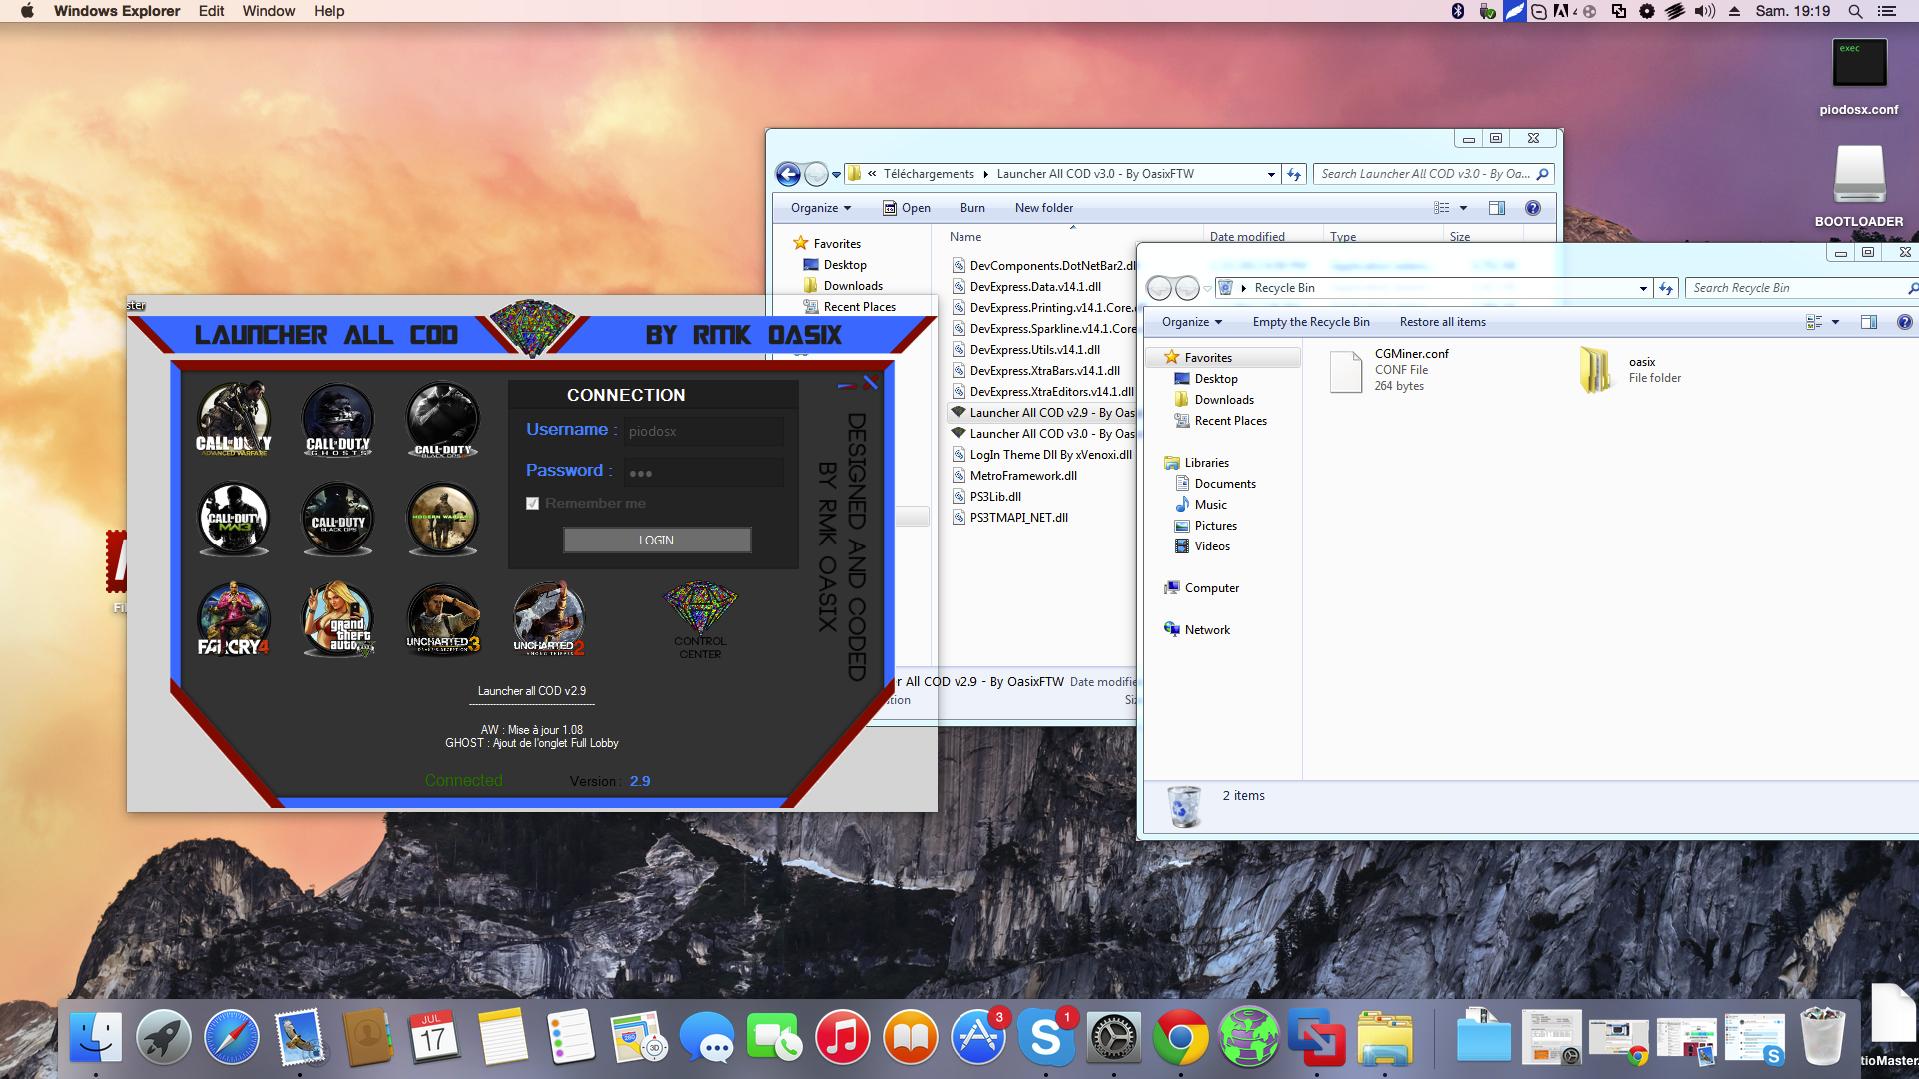This screenshot has width=1919, height=1079.
Task: Pick the Uncharted 2 game icon
Action: [549, 619]
